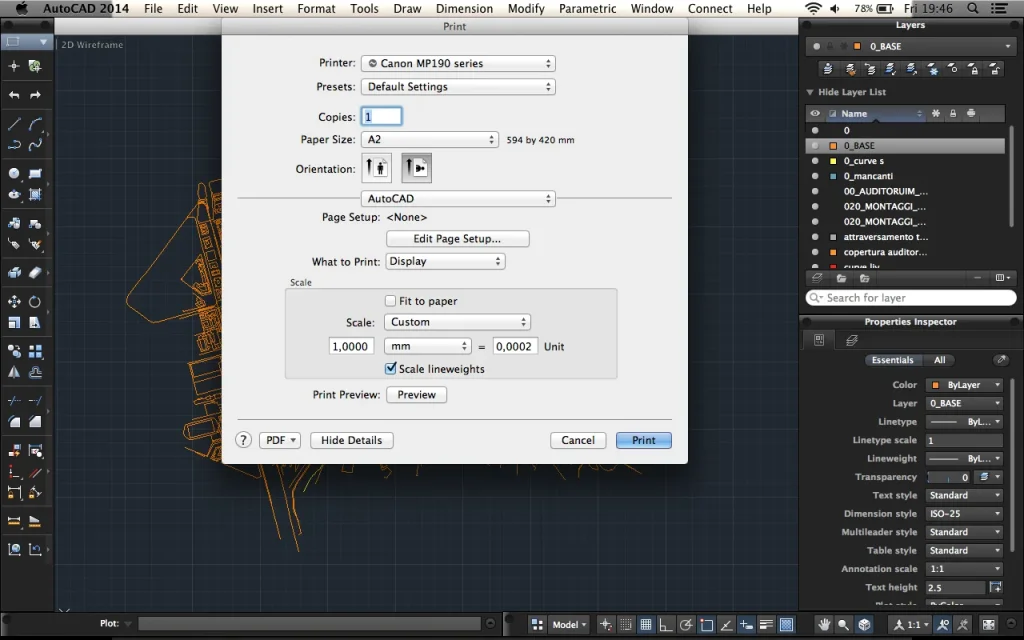Toggle visibility of 0_curve s layer
The image size is (1024, 640).
tap(815, 161)
